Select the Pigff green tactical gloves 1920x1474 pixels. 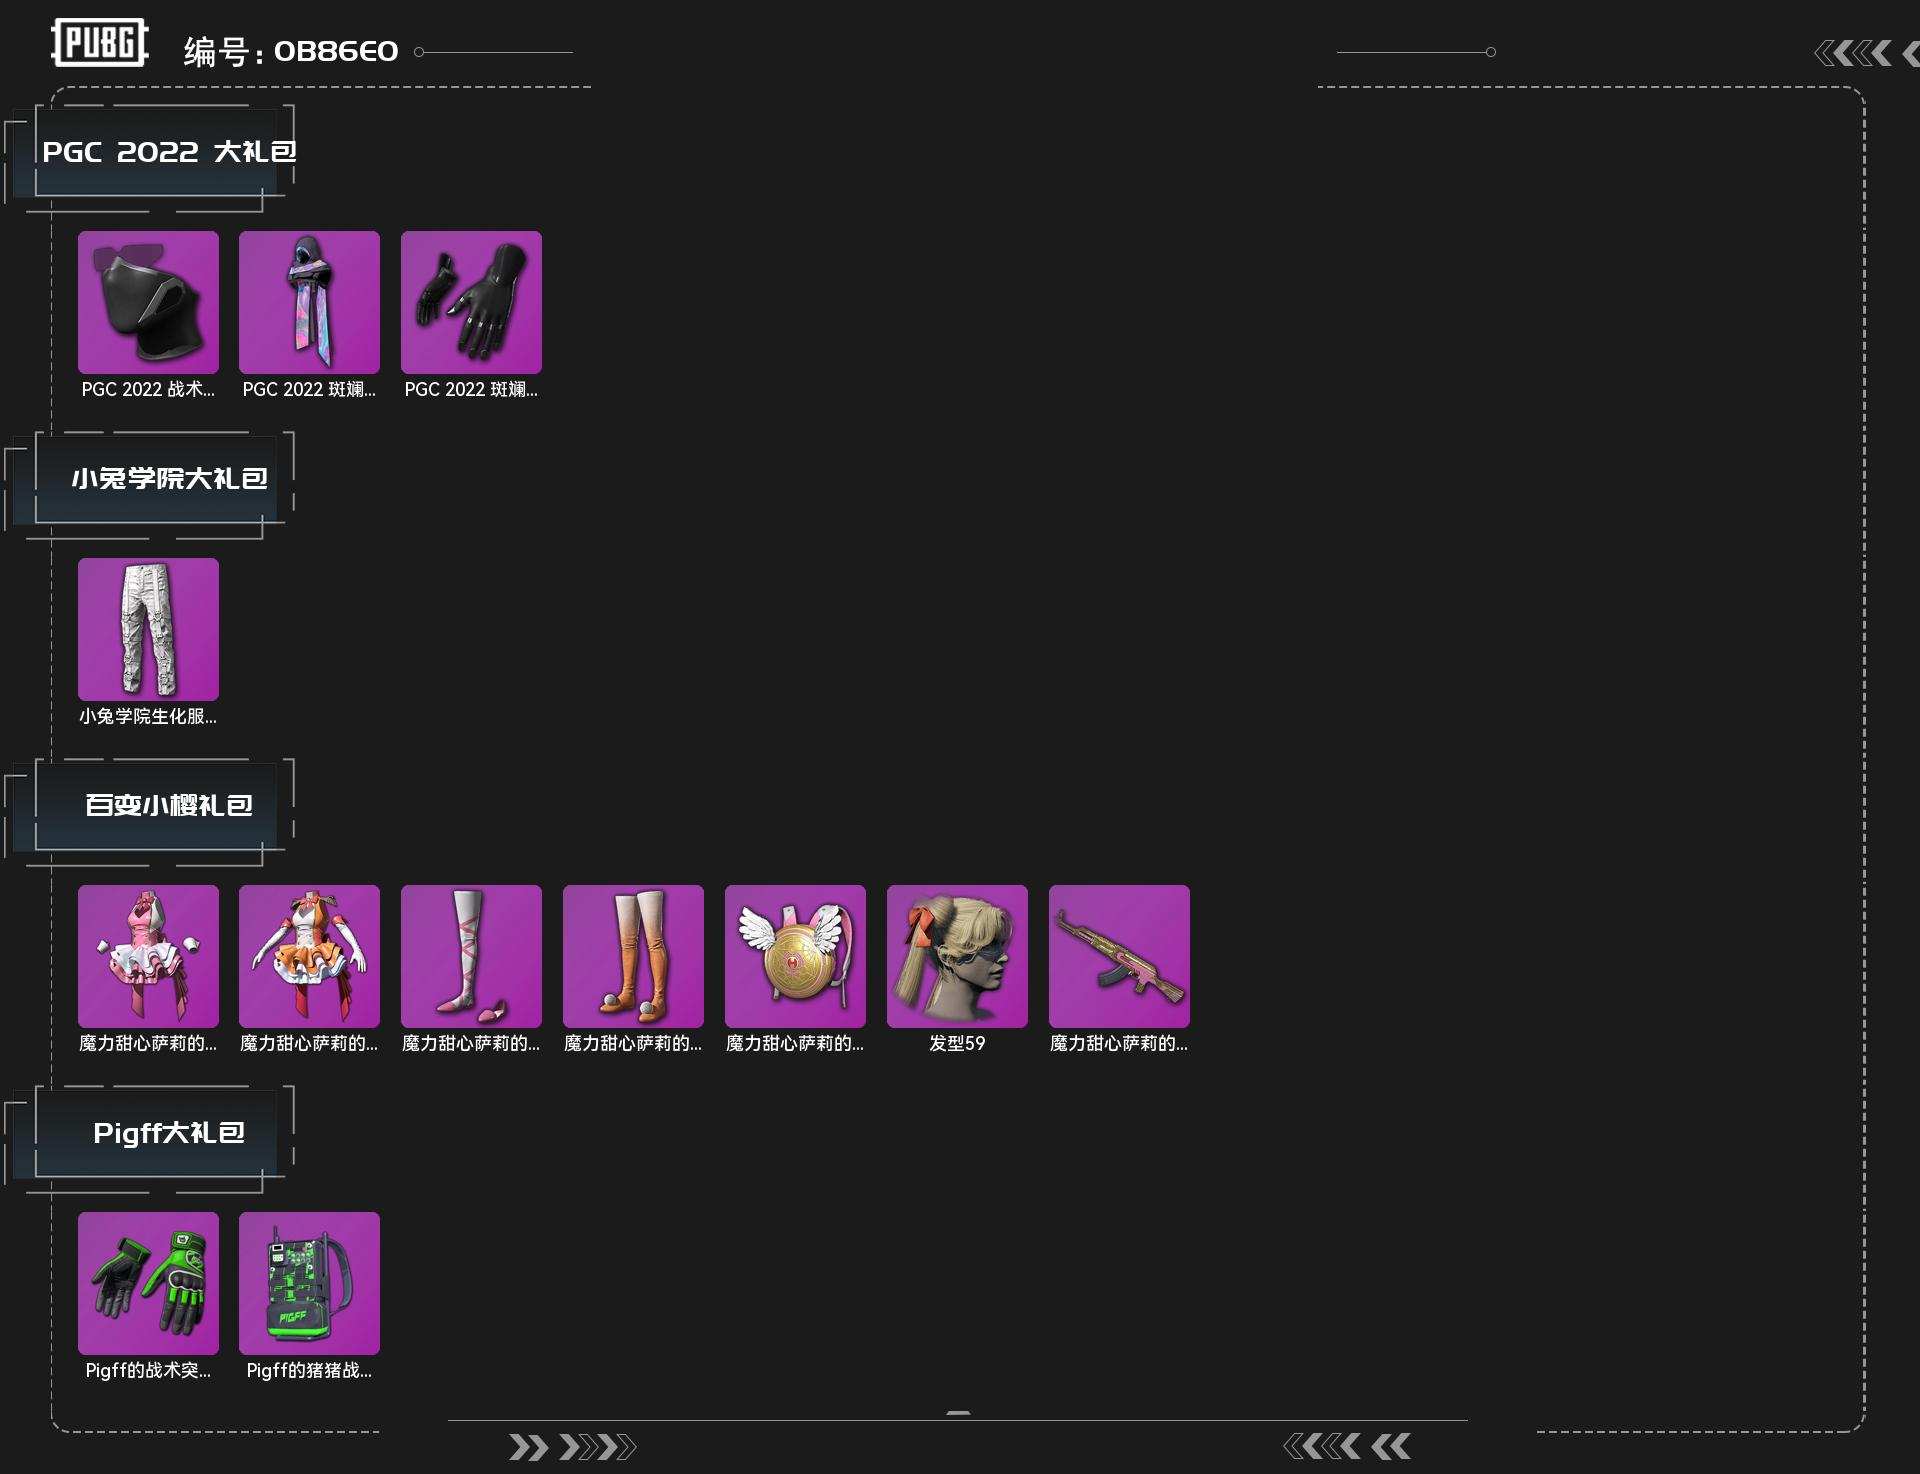tap(148, 1283)
